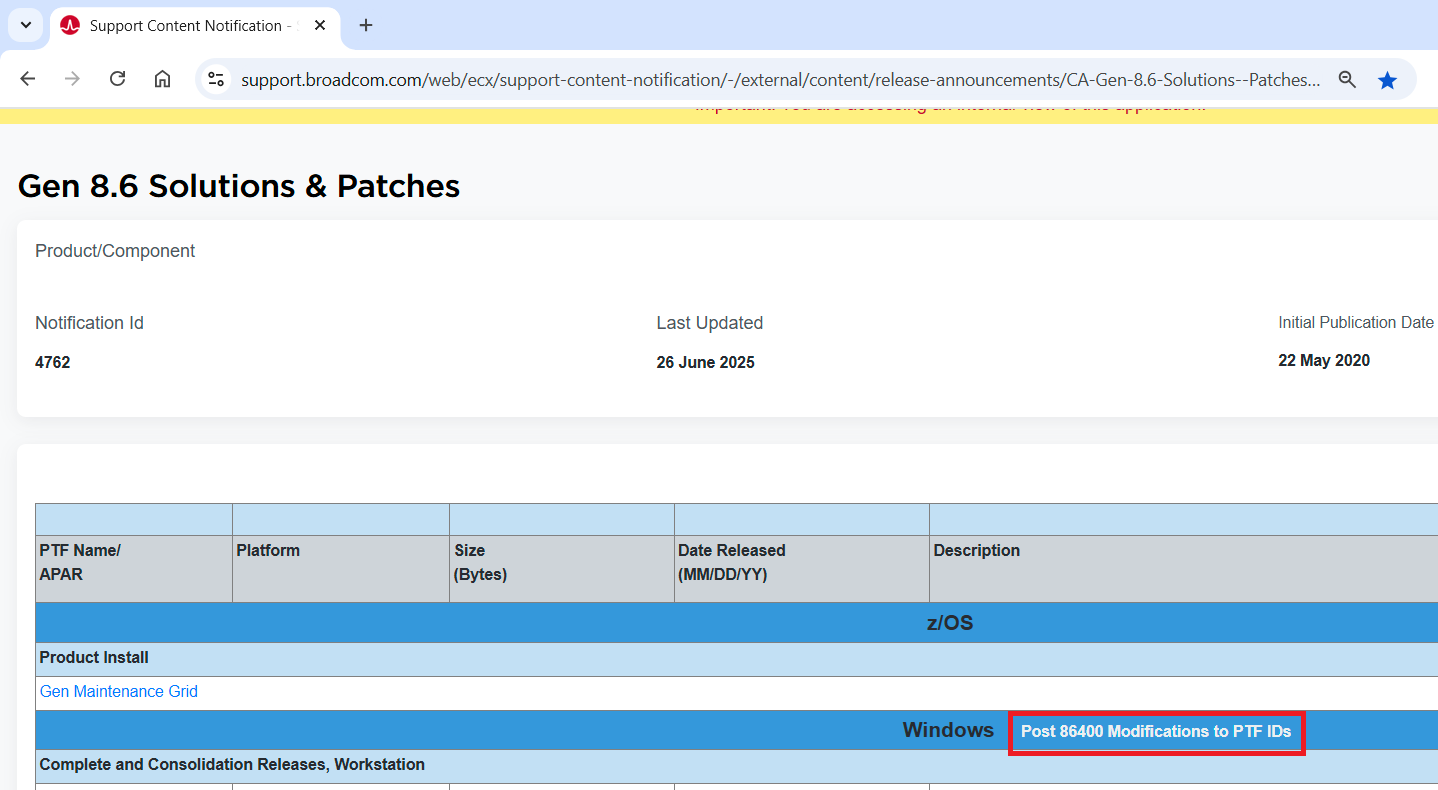The image size is (1438, 790).
Task: Select the publication date 22 May 2020
Action: [1324, 360]
